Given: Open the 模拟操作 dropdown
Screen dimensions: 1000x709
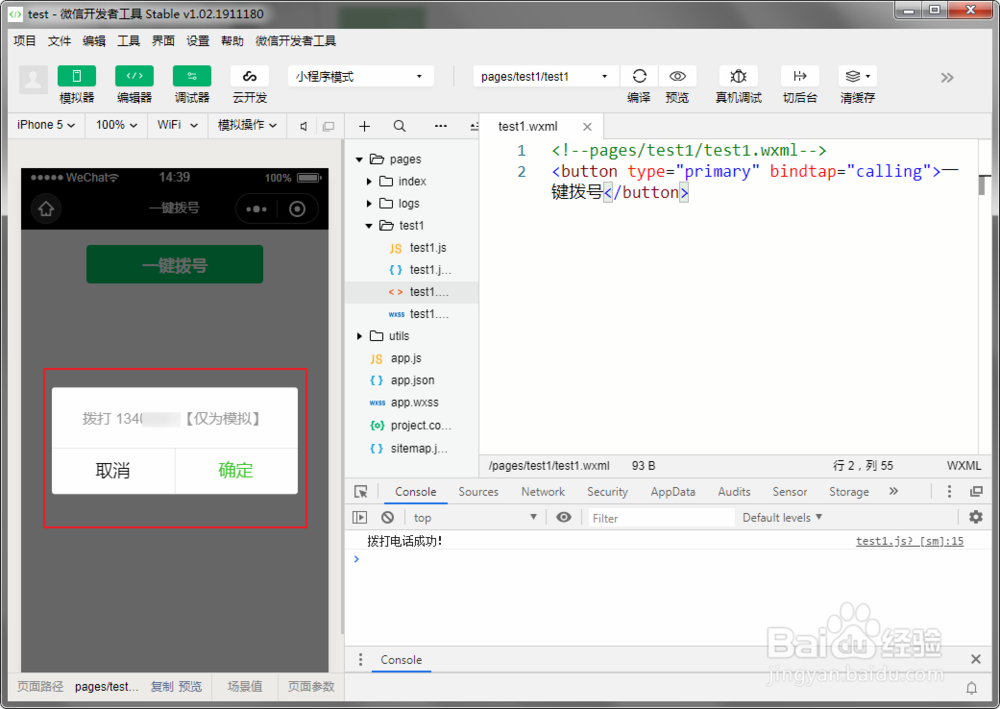Looking at the screenshot, I should click(x=247, y=125).
